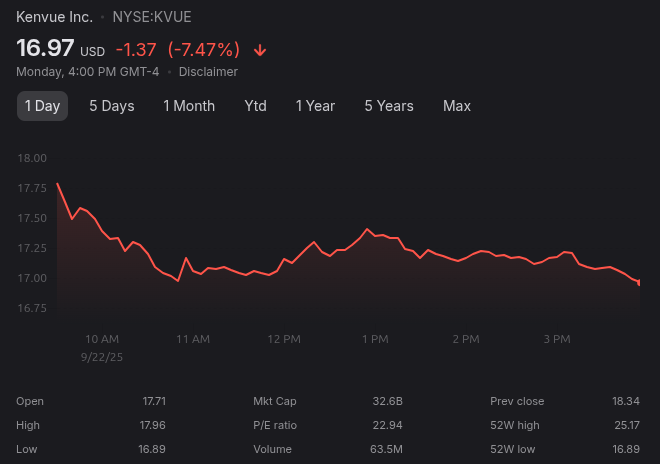This screenshot has height=464, width=660.
Task: Click the P/E ratio label
Action: click(x=275, y=425)
